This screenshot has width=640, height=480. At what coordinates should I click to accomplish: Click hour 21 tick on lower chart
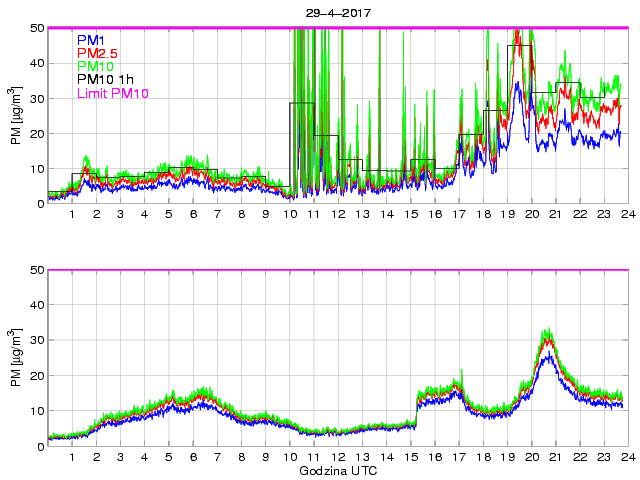555,456
